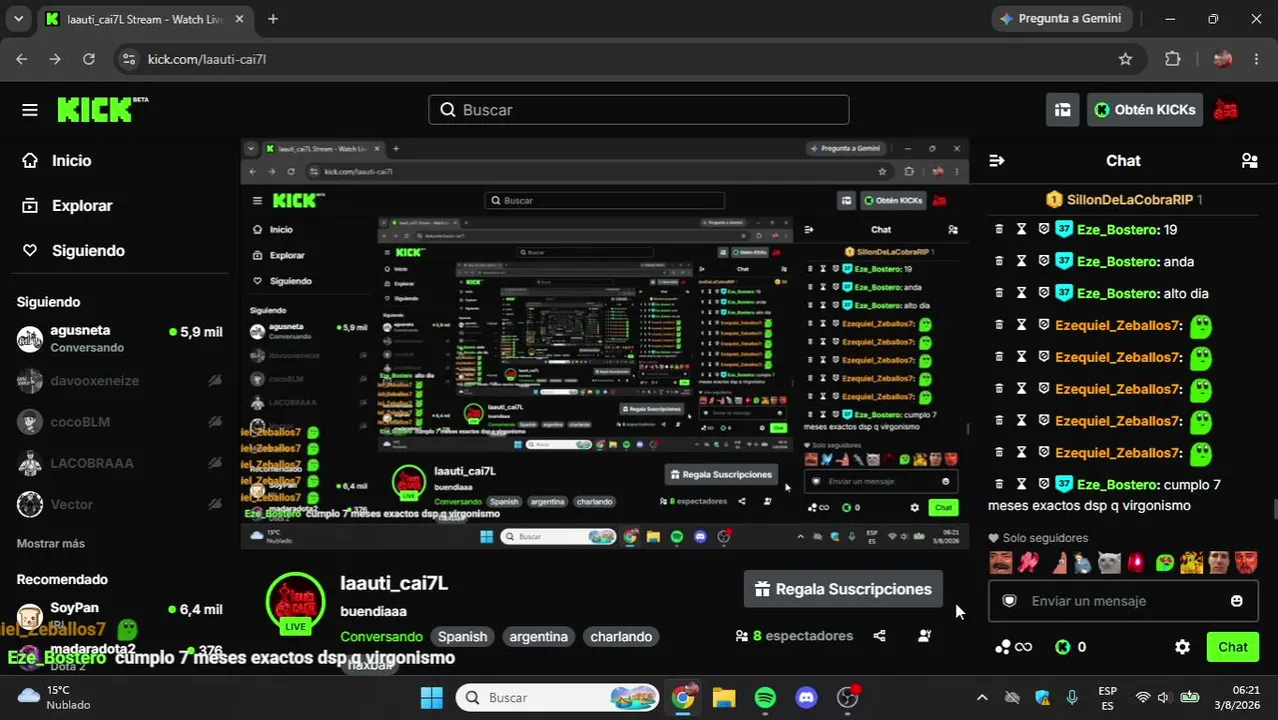
Task: Open Chrome profile avatar menu
Action: [x=1222, y=59]
